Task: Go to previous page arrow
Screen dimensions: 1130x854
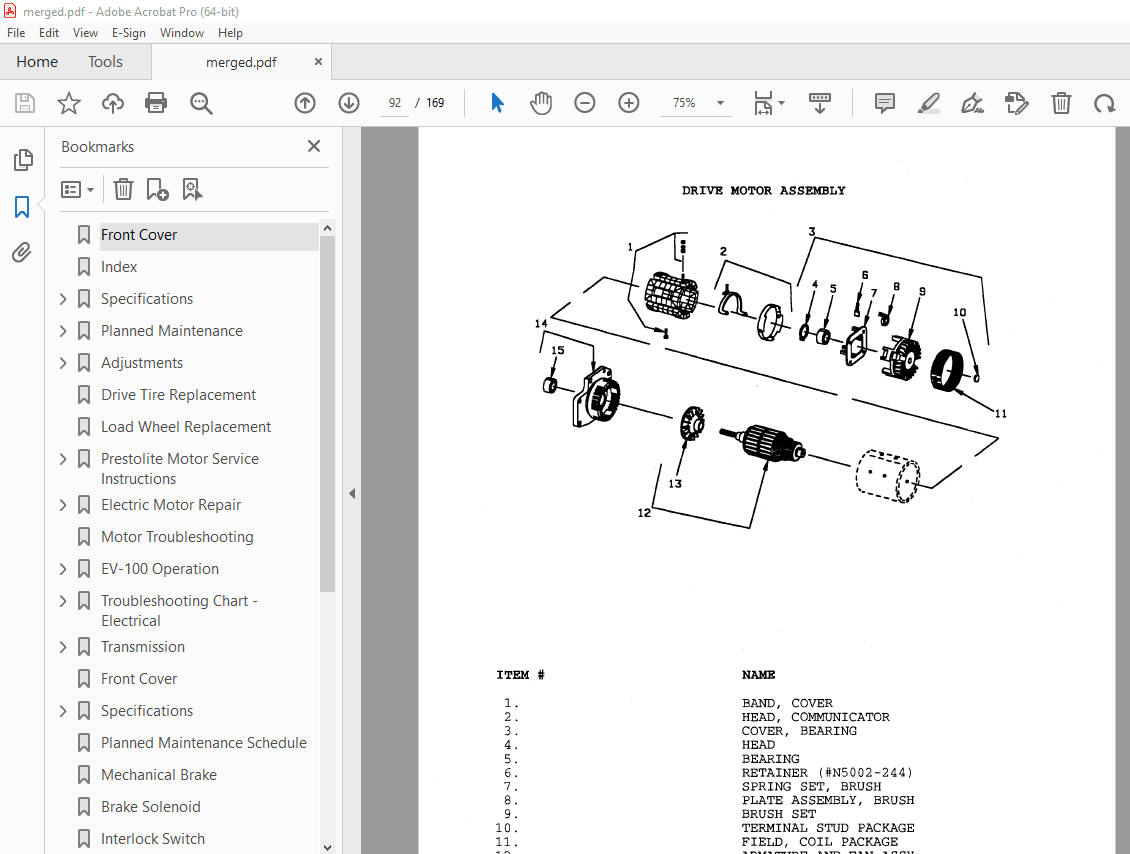Action: tap(305, 103)
